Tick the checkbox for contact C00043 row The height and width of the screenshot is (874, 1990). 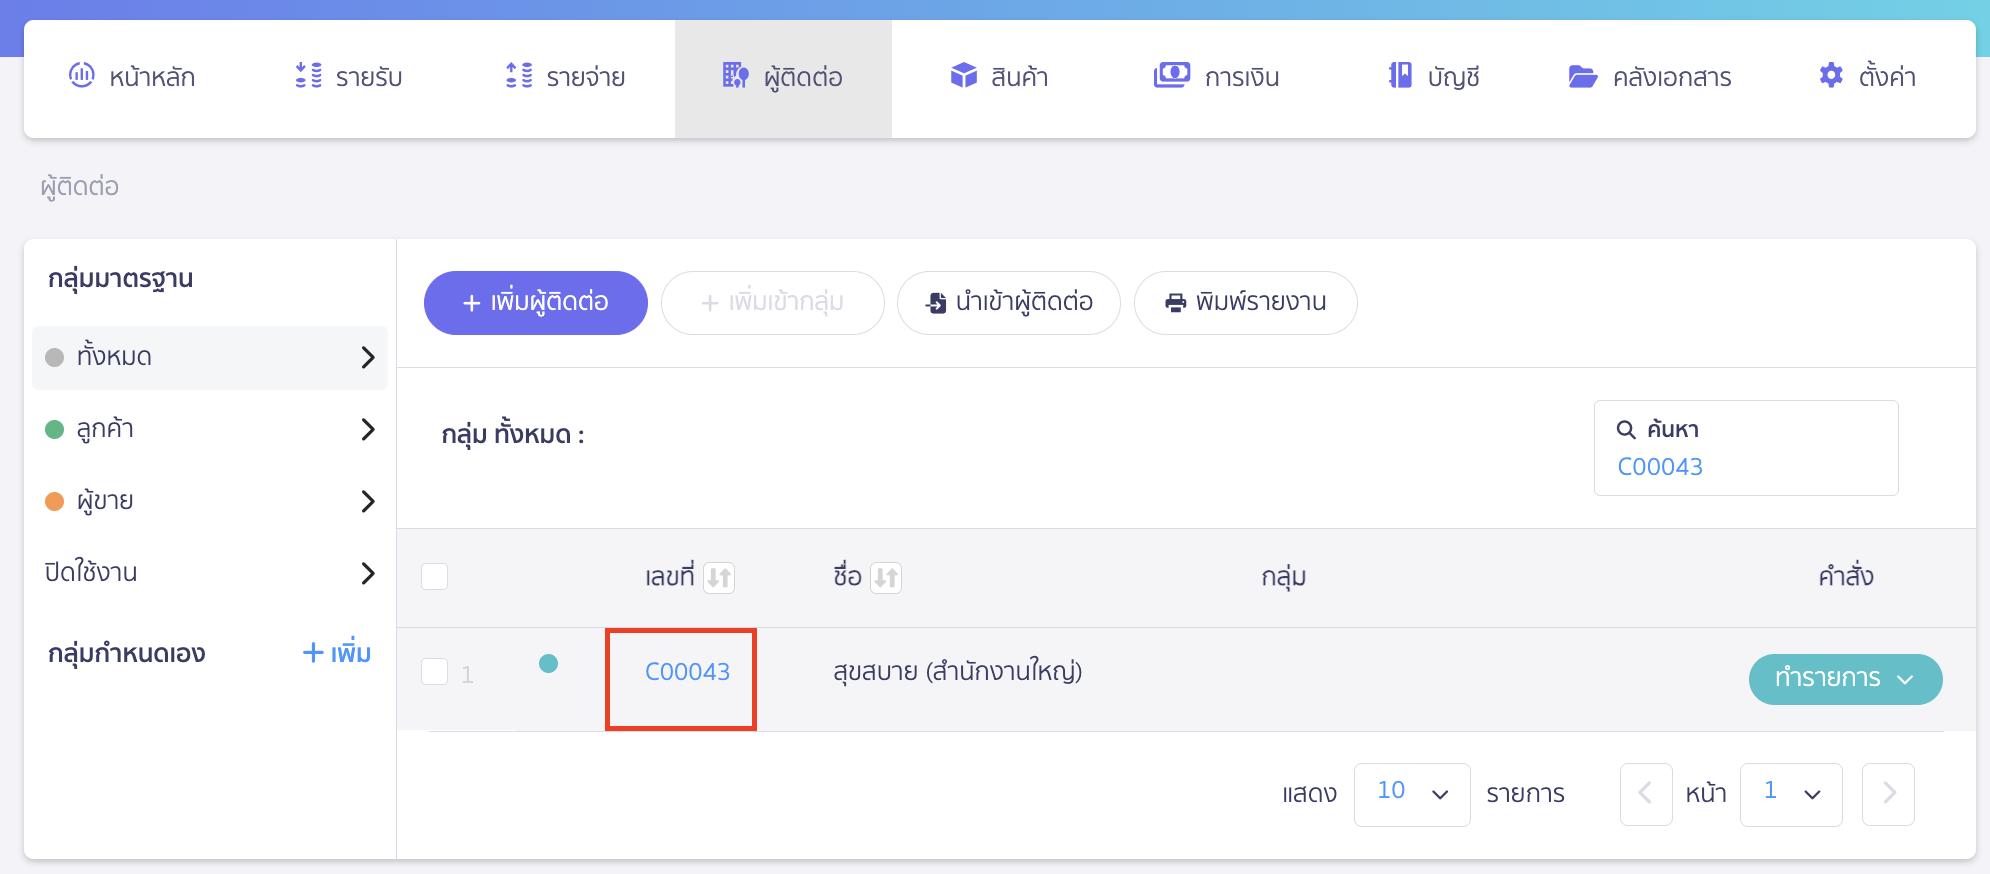pos(435,672)
